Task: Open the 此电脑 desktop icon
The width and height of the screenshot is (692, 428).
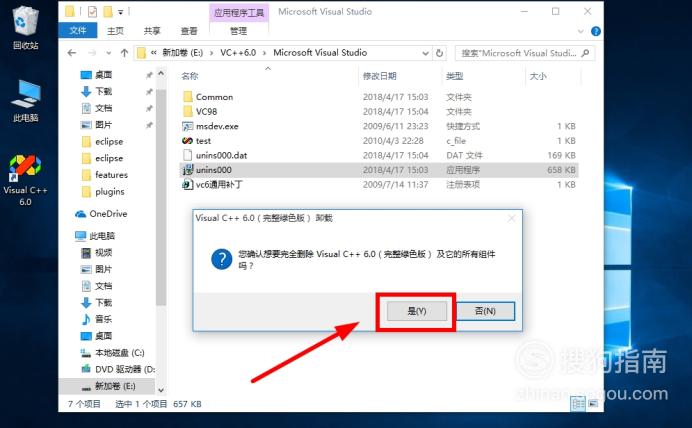Action: (x=26, y=101)
